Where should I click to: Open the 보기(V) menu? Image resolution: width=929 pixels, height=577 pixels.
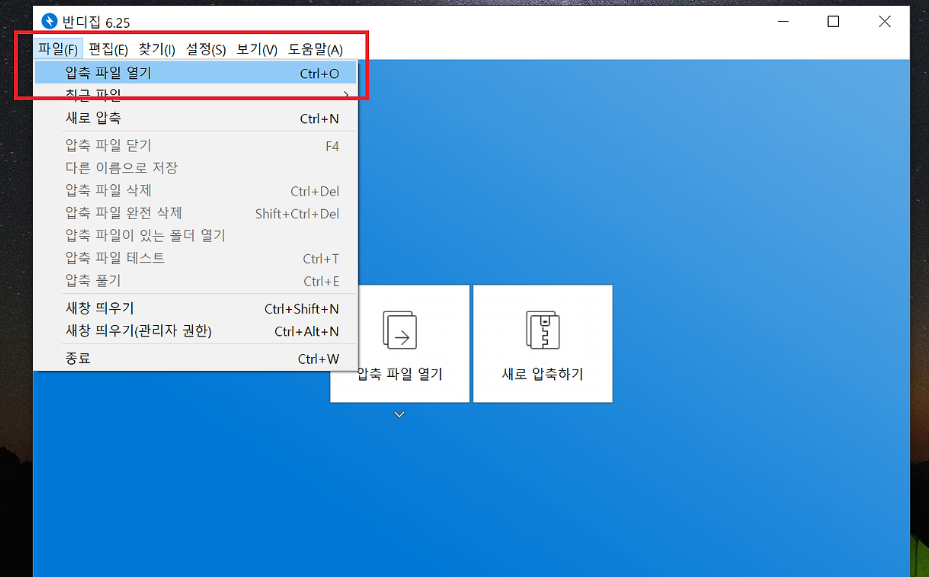click(x=257, y=49)
